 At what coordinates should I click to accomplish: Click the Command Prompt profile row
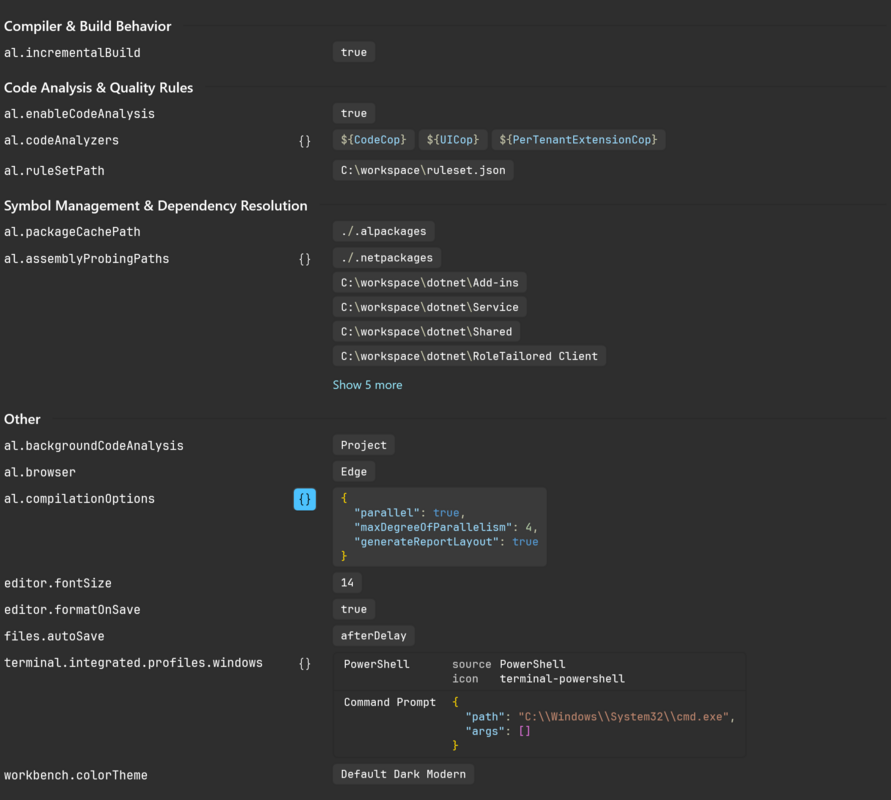(x=539, y=724)
